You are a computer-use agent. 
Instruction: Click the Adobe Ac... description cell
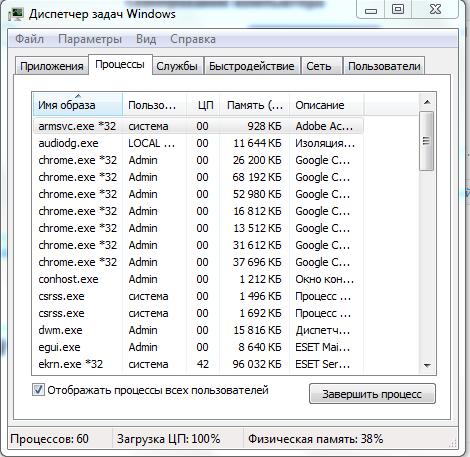pyautogui.click(x=324, y=126)
